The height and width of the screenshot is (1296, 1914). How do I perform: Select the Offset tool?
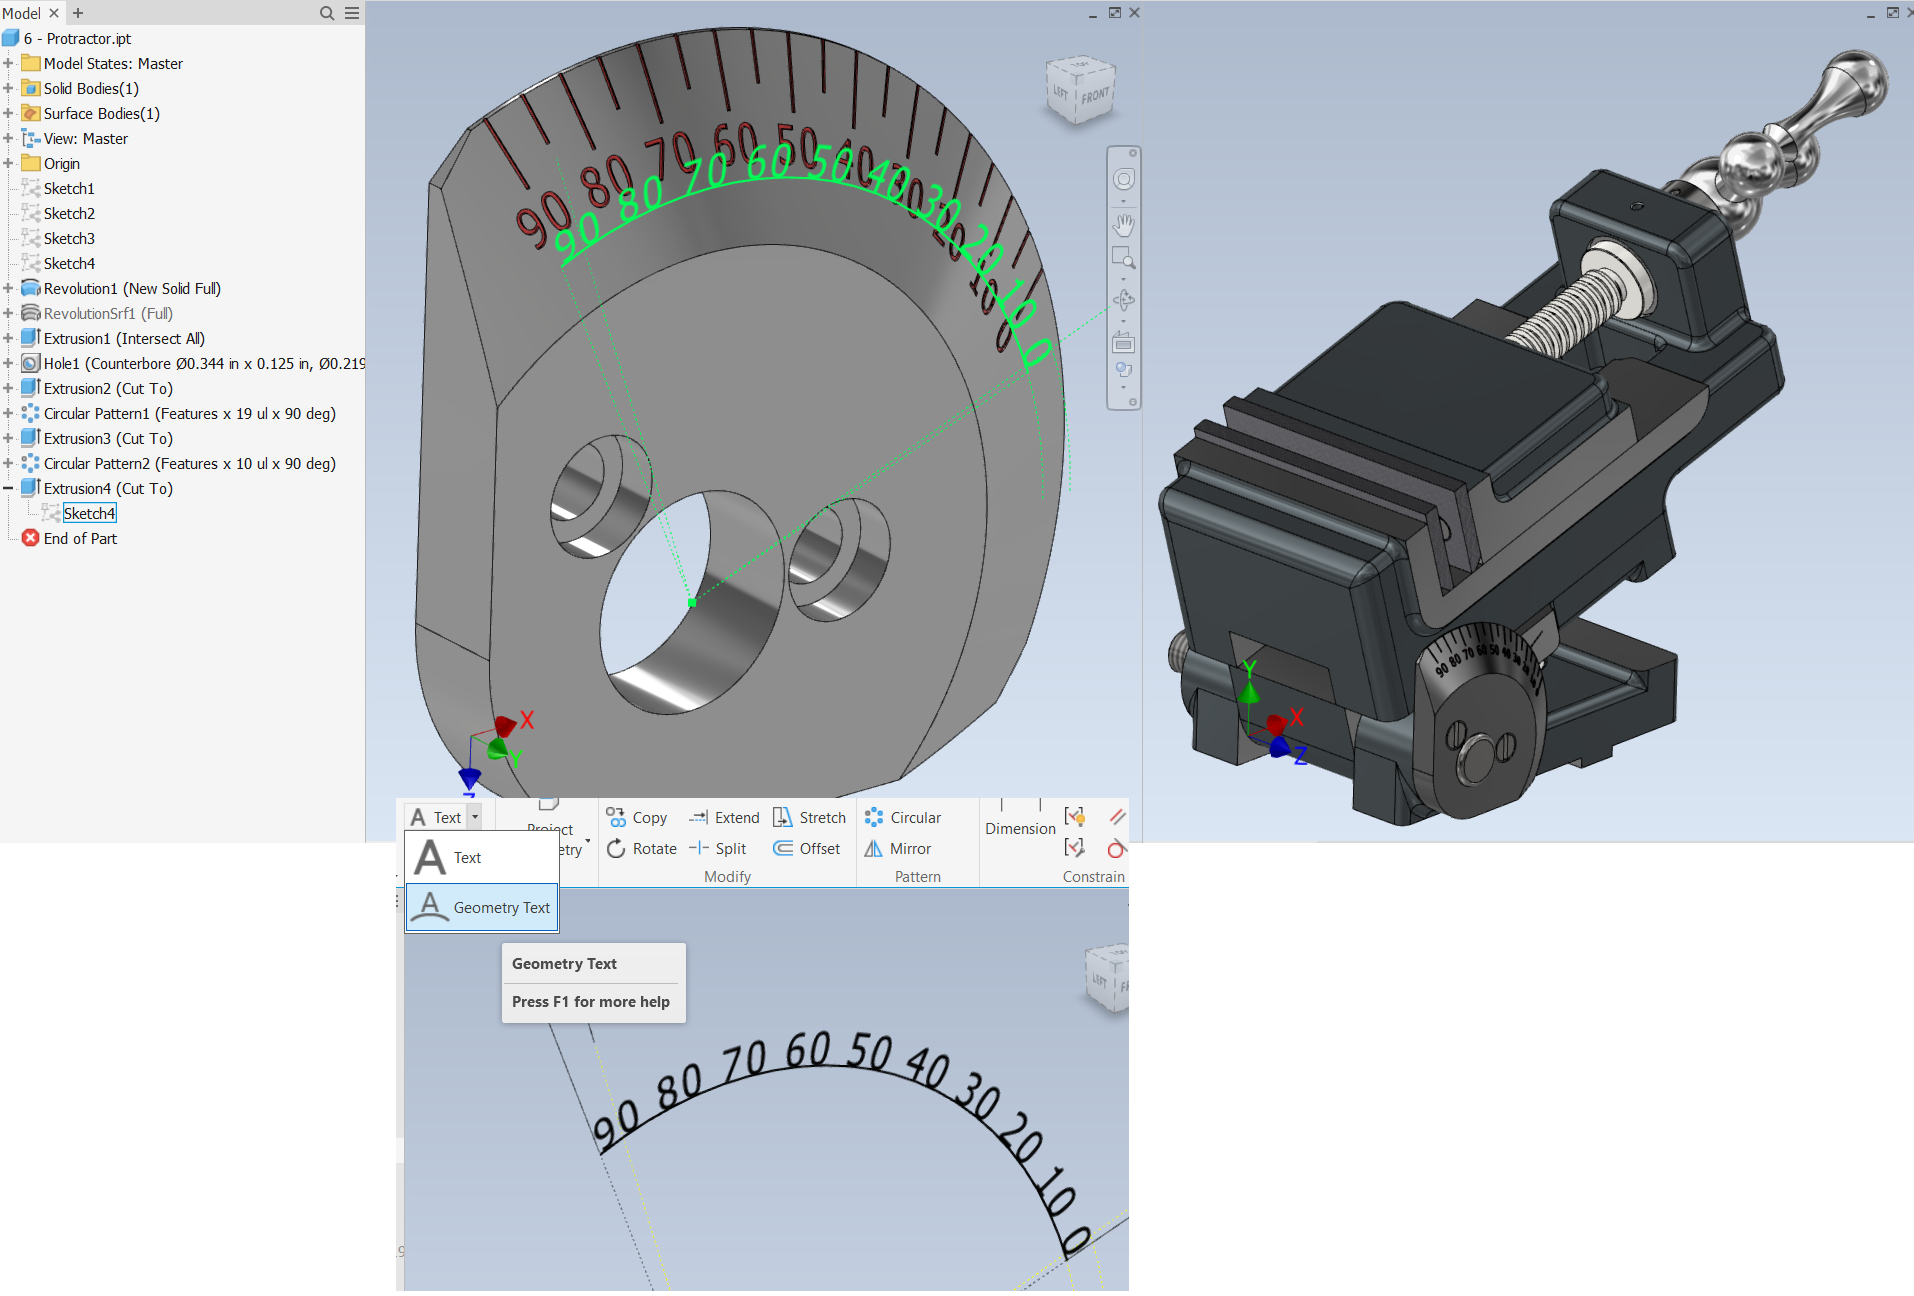pos(806,848)
